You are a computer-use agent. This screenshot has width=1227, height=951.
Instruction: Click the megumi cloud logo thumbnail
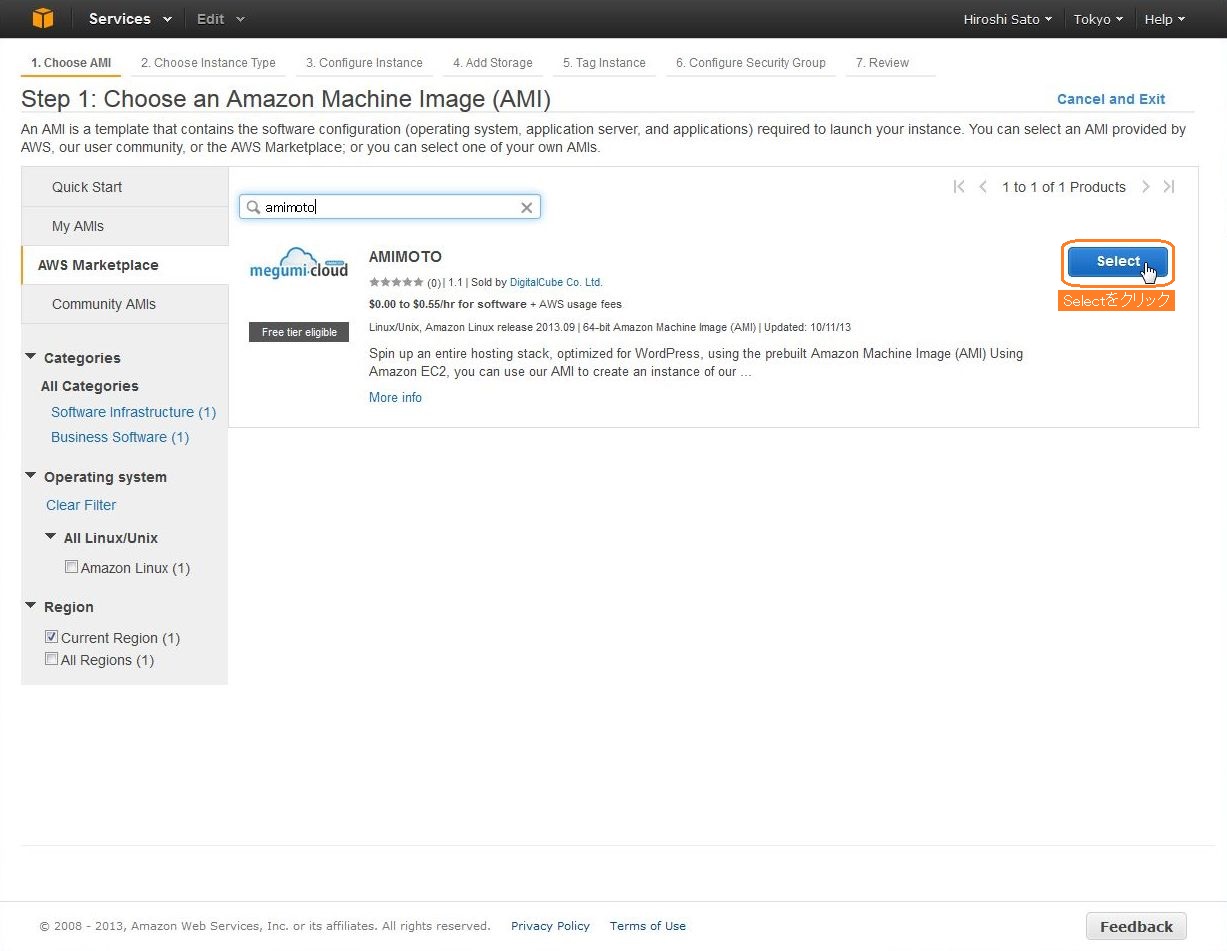[x=299, y=264]
